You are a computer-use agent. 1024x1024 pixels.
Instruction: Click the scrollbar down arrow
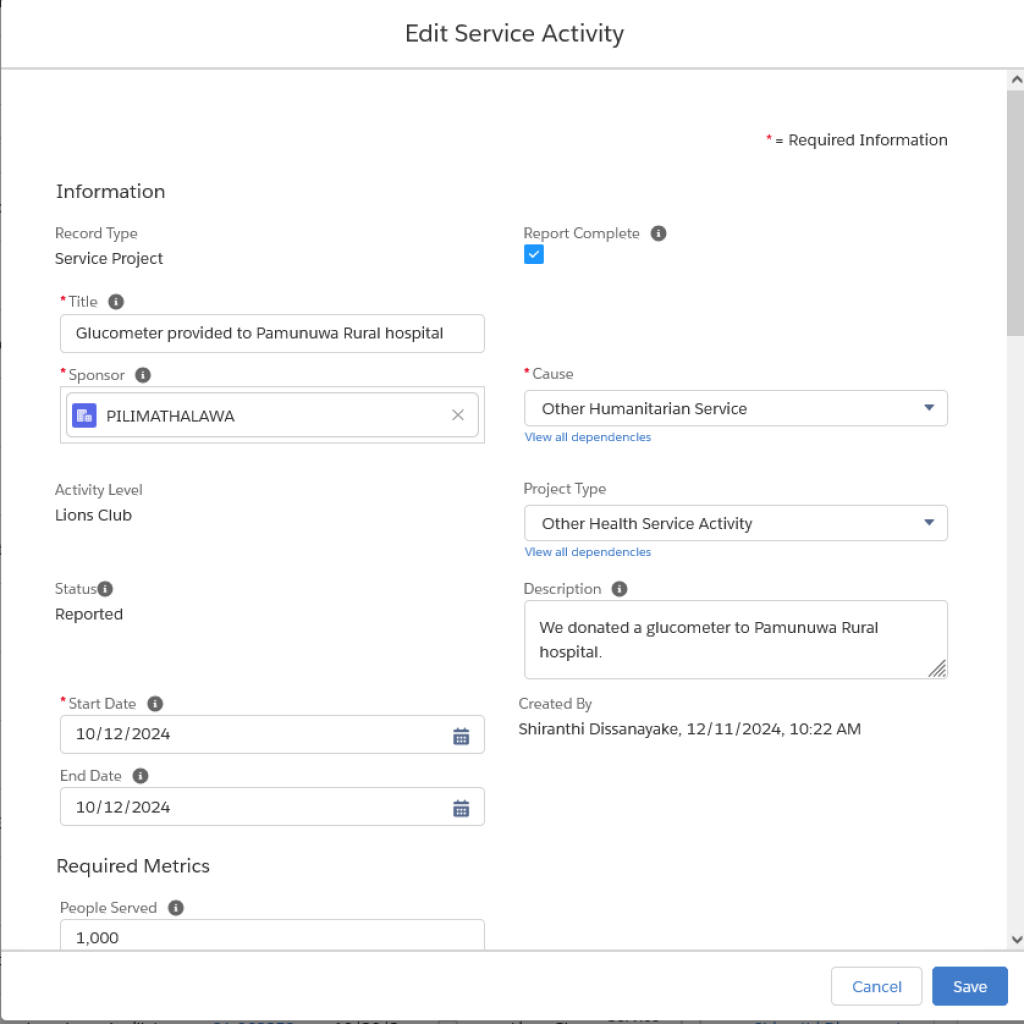click(x=1016, y=940)
